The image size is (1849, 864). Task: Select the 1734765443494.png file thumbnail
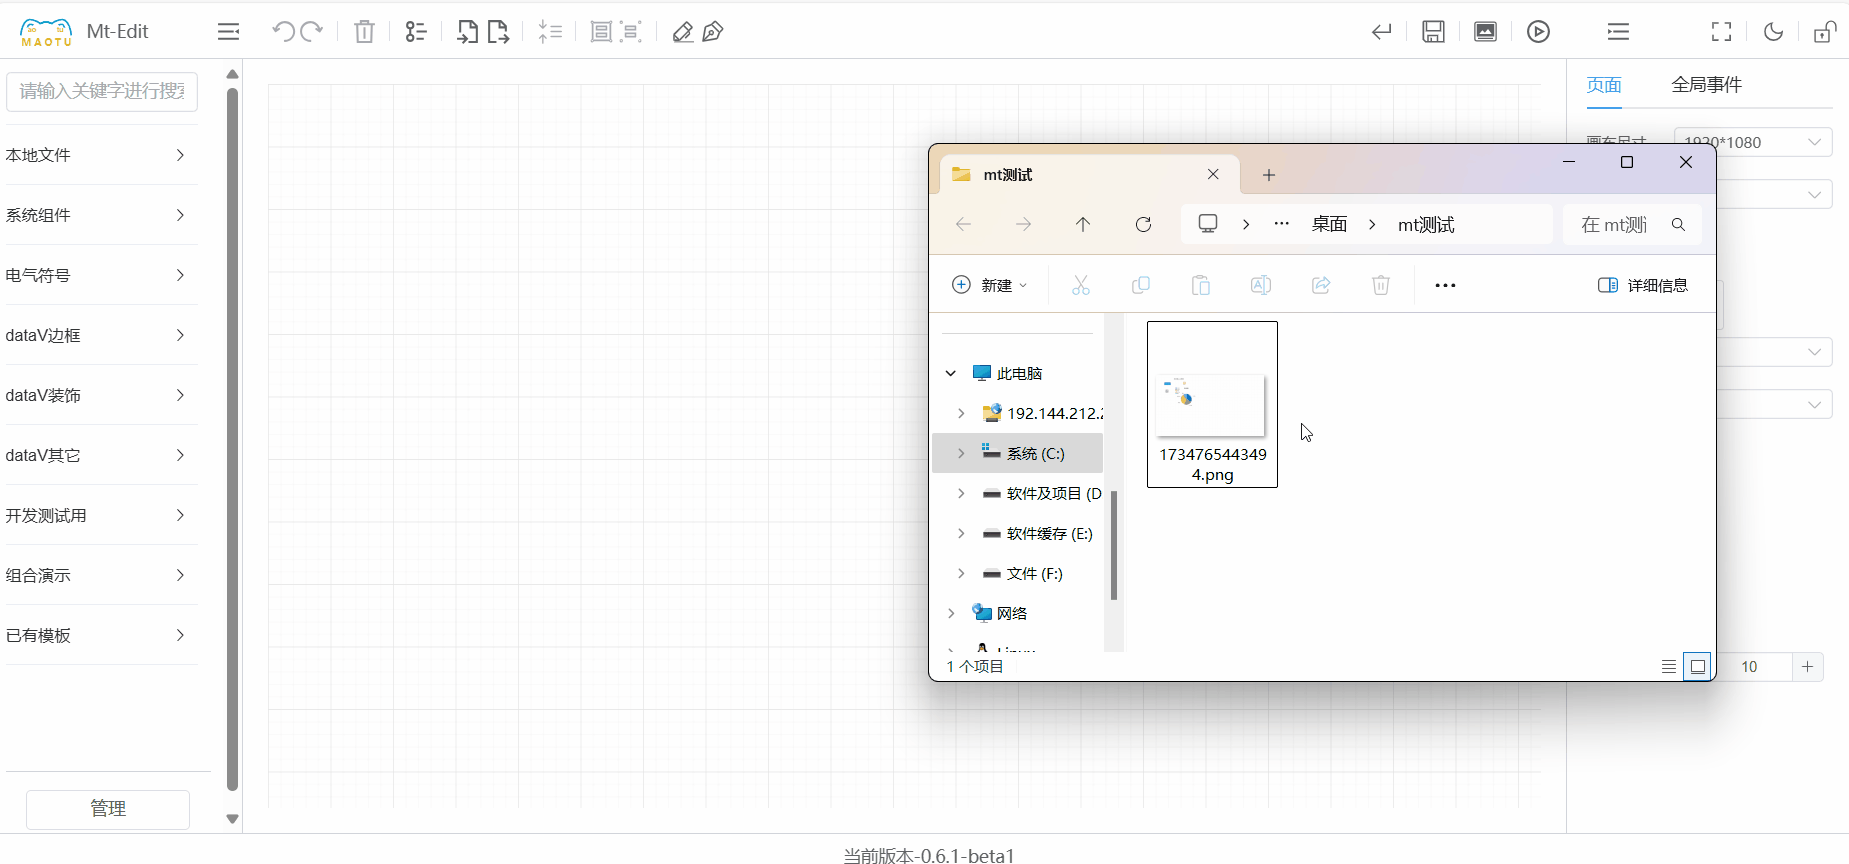tap(1212, 404)
